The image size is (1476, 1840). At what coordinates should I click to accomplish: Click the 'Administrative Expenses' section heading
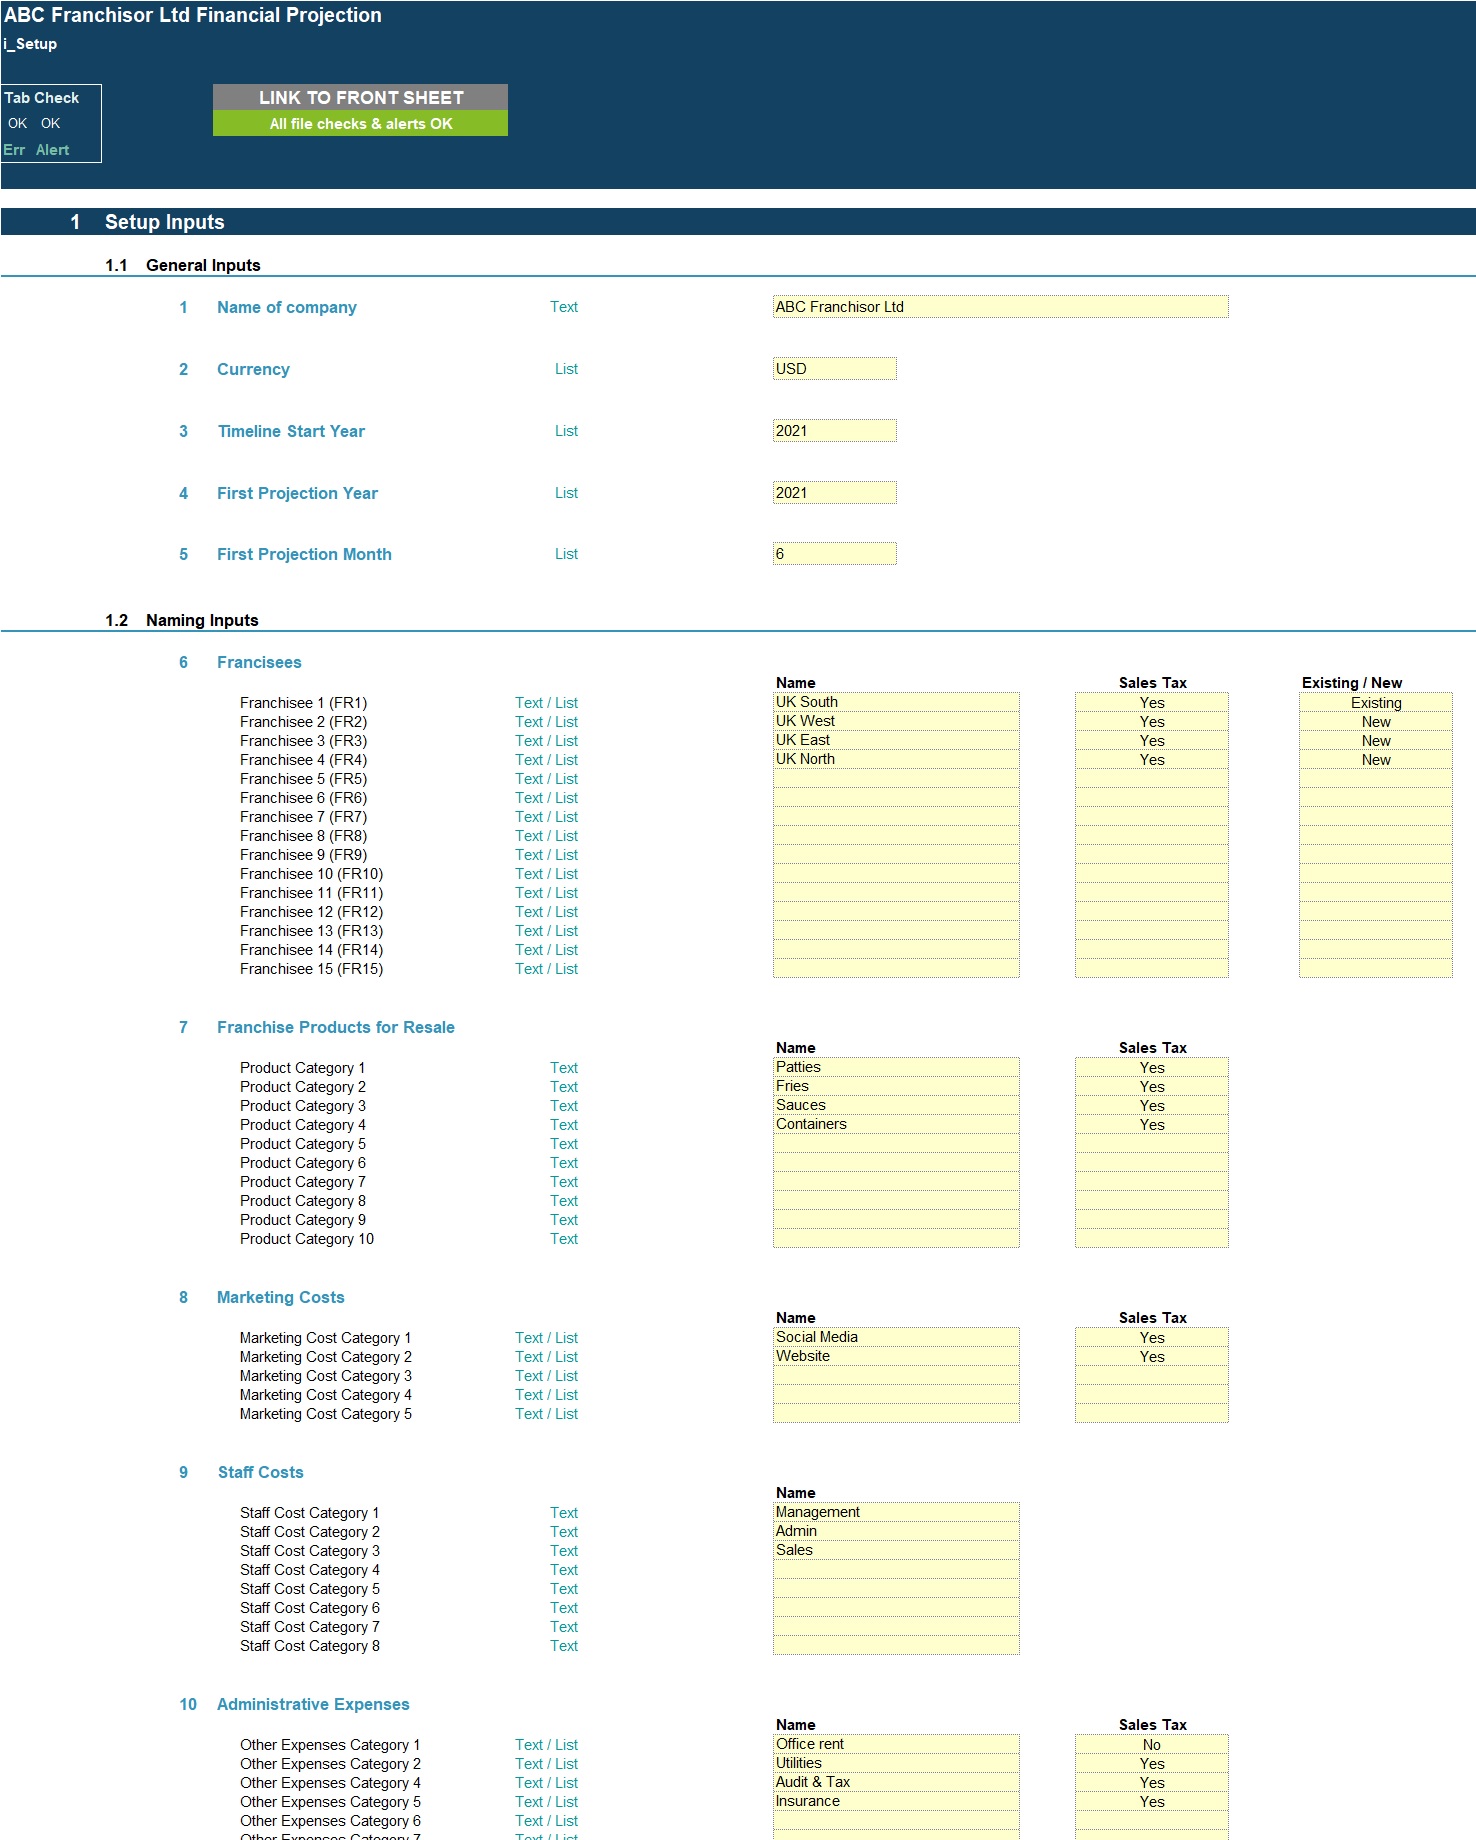313,1704
